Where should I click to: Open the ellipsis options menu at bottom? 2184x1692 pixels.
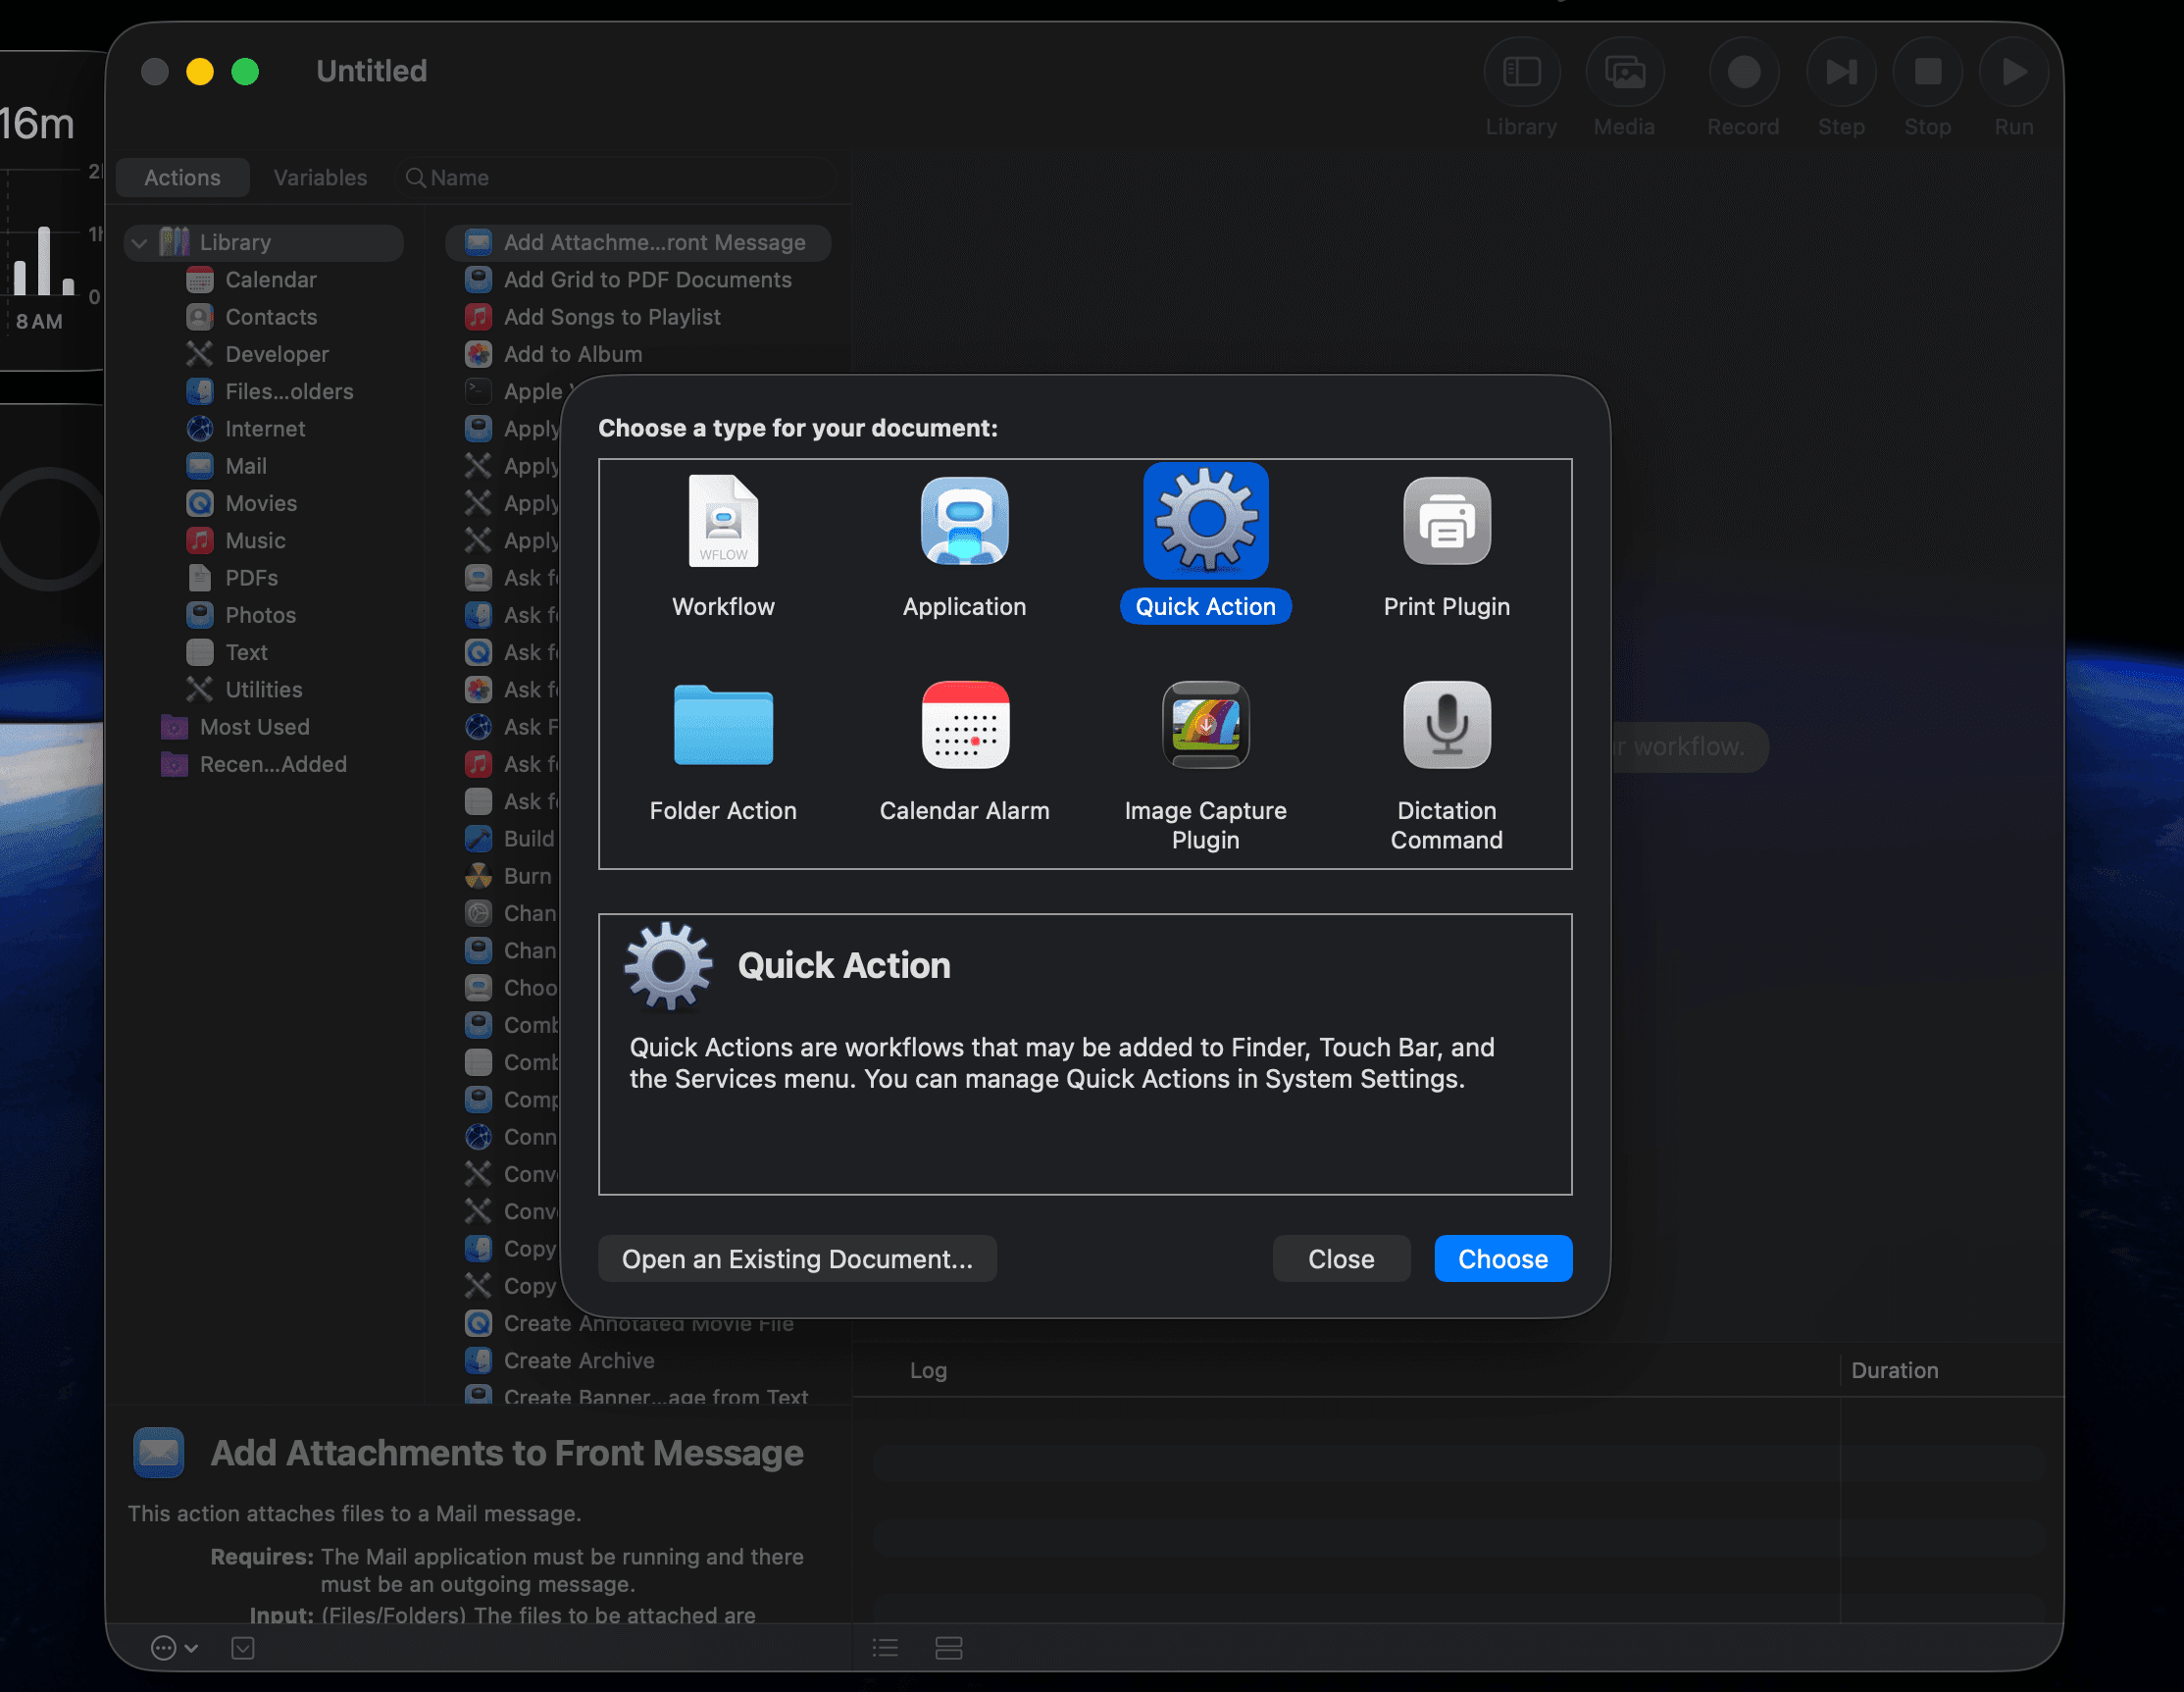tap(163, 1648)
